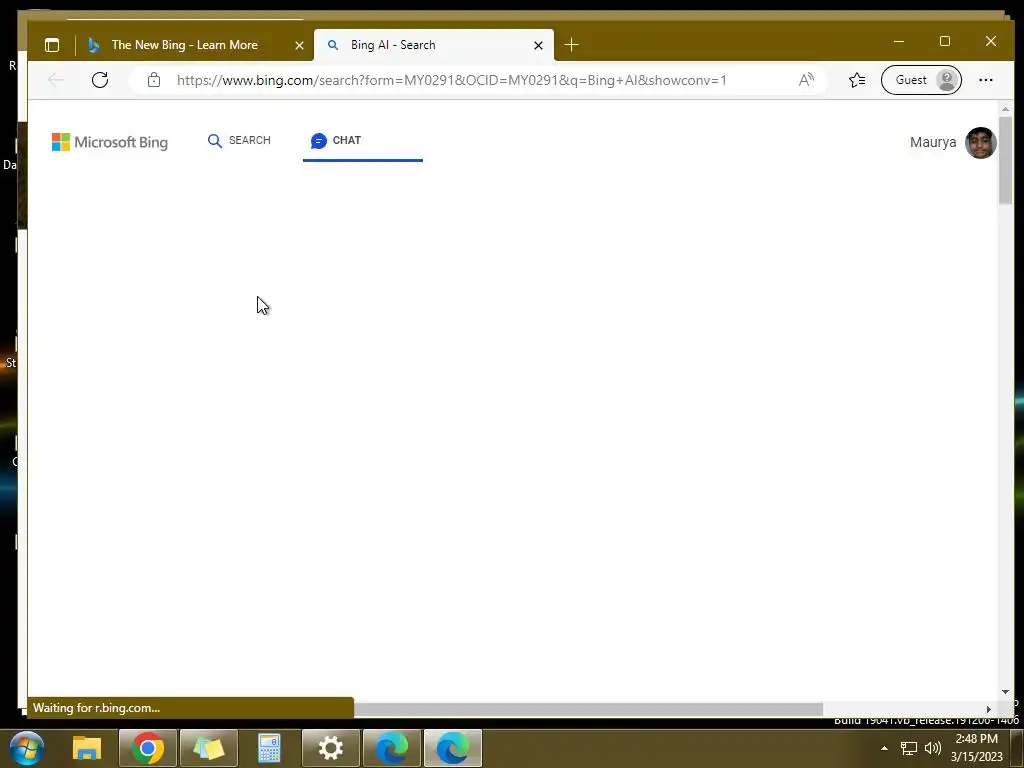The width and height of the screenshot is (1024, 768).
Task: Open Edge settings and more menu
Action: 985,80
